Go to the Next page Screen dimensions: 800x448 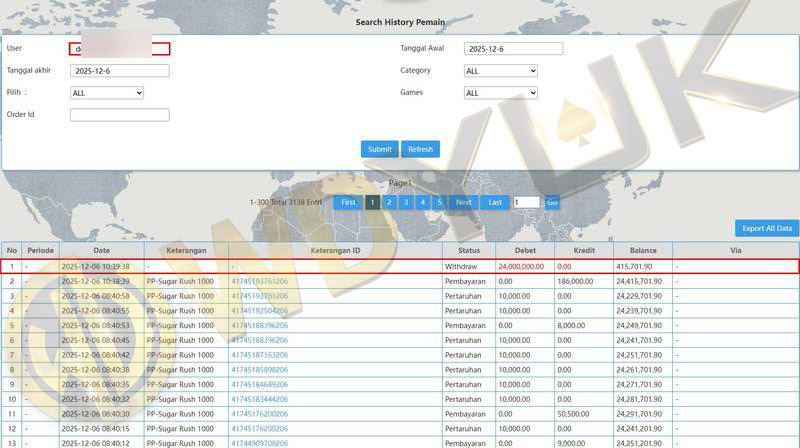click(x=463, y=202)
